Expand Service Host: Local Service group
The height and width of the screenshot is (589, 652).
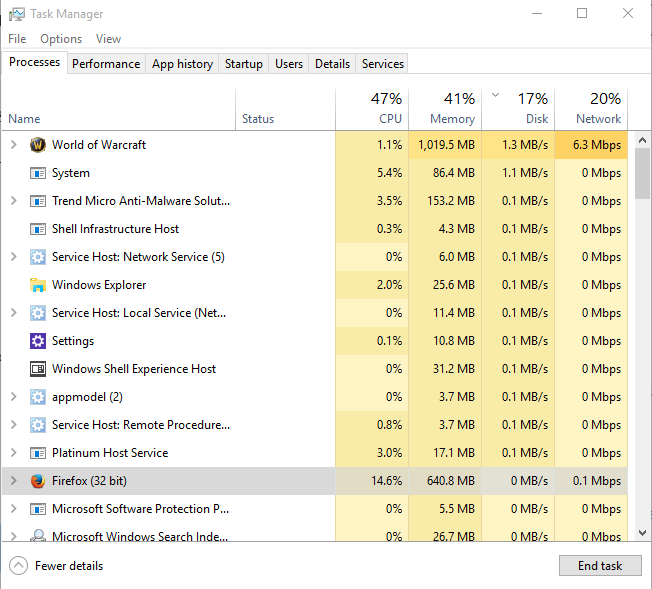click(x=14, y=313)
